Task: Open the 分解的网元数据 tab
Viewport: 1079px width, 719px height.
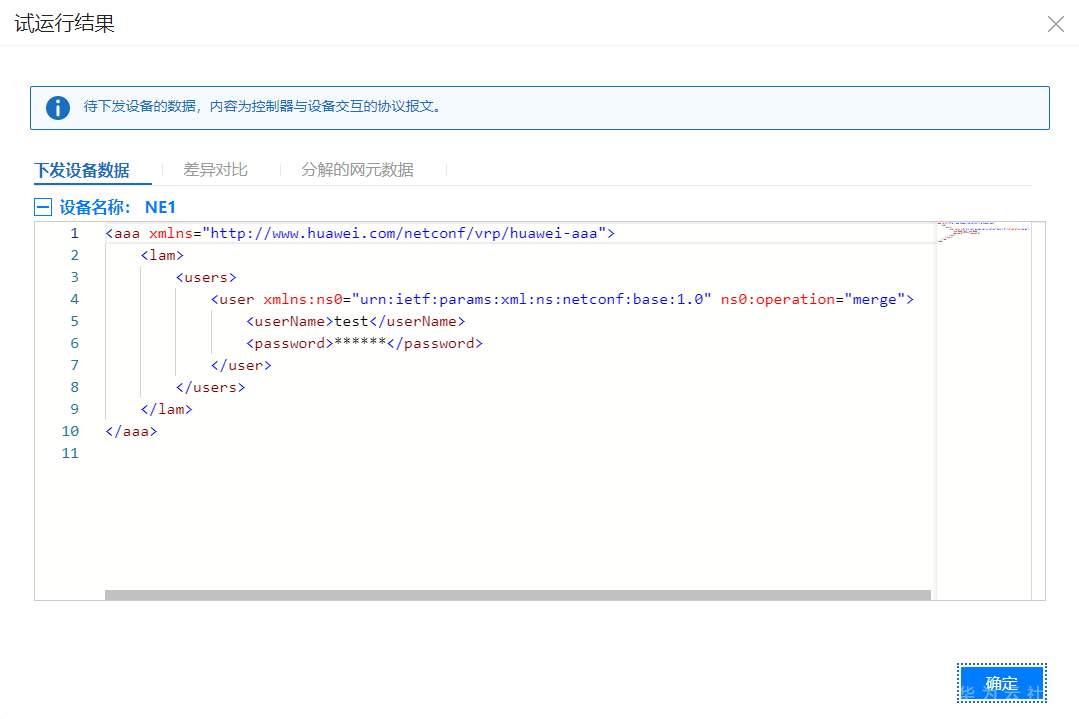Action: click(357, 170)
